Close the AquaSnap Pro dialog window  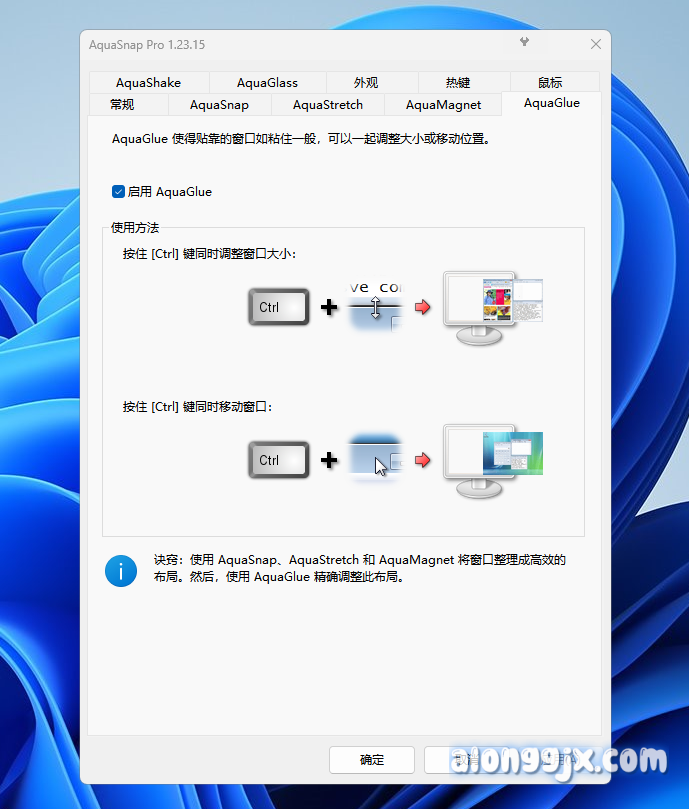coord(596,44)
